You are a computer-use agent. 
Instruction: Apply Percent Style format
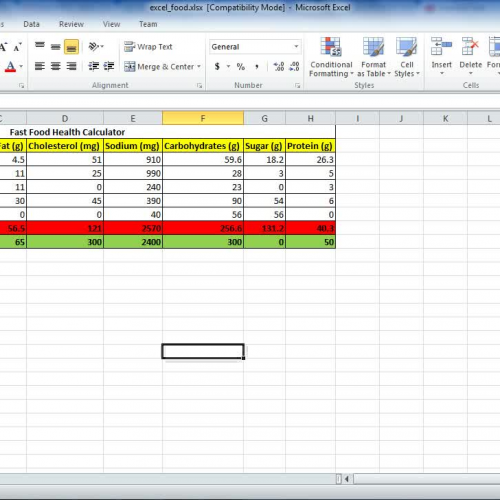tap(241, 66)
